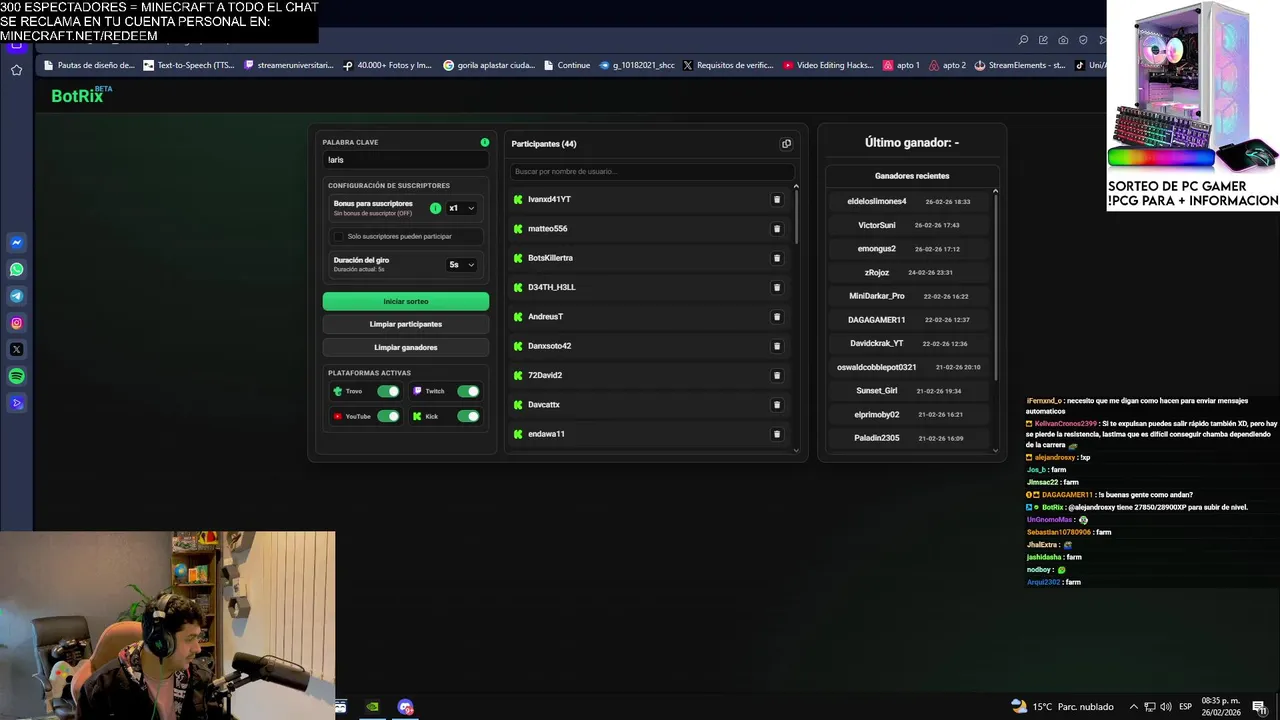Click the participants list scrollbar
The width and height of the screenshot is (1280, 720).
(x=796, y=215)
